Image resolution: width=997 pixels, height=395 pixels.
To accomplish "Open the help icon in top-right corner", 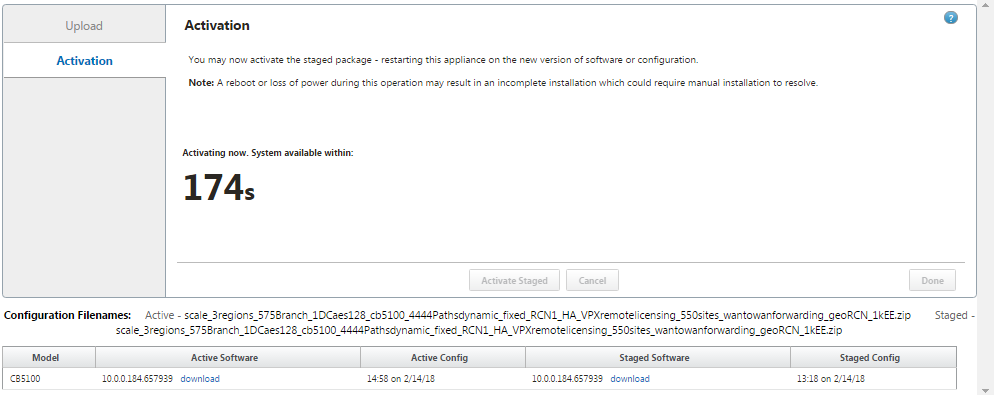I will [x=951, y=18].
